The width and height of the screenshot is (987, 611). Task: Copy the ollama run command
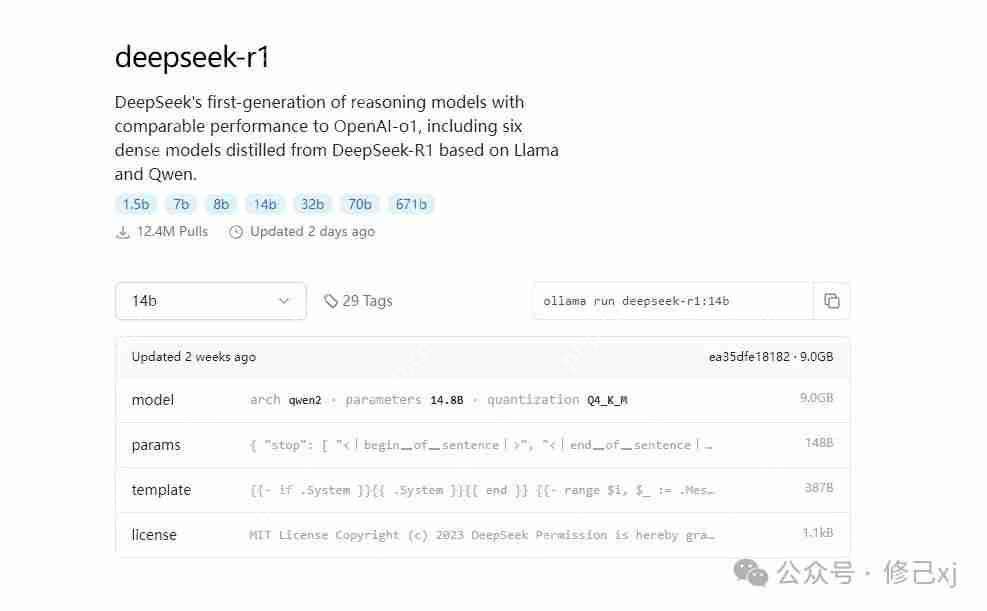click(832, 301)
